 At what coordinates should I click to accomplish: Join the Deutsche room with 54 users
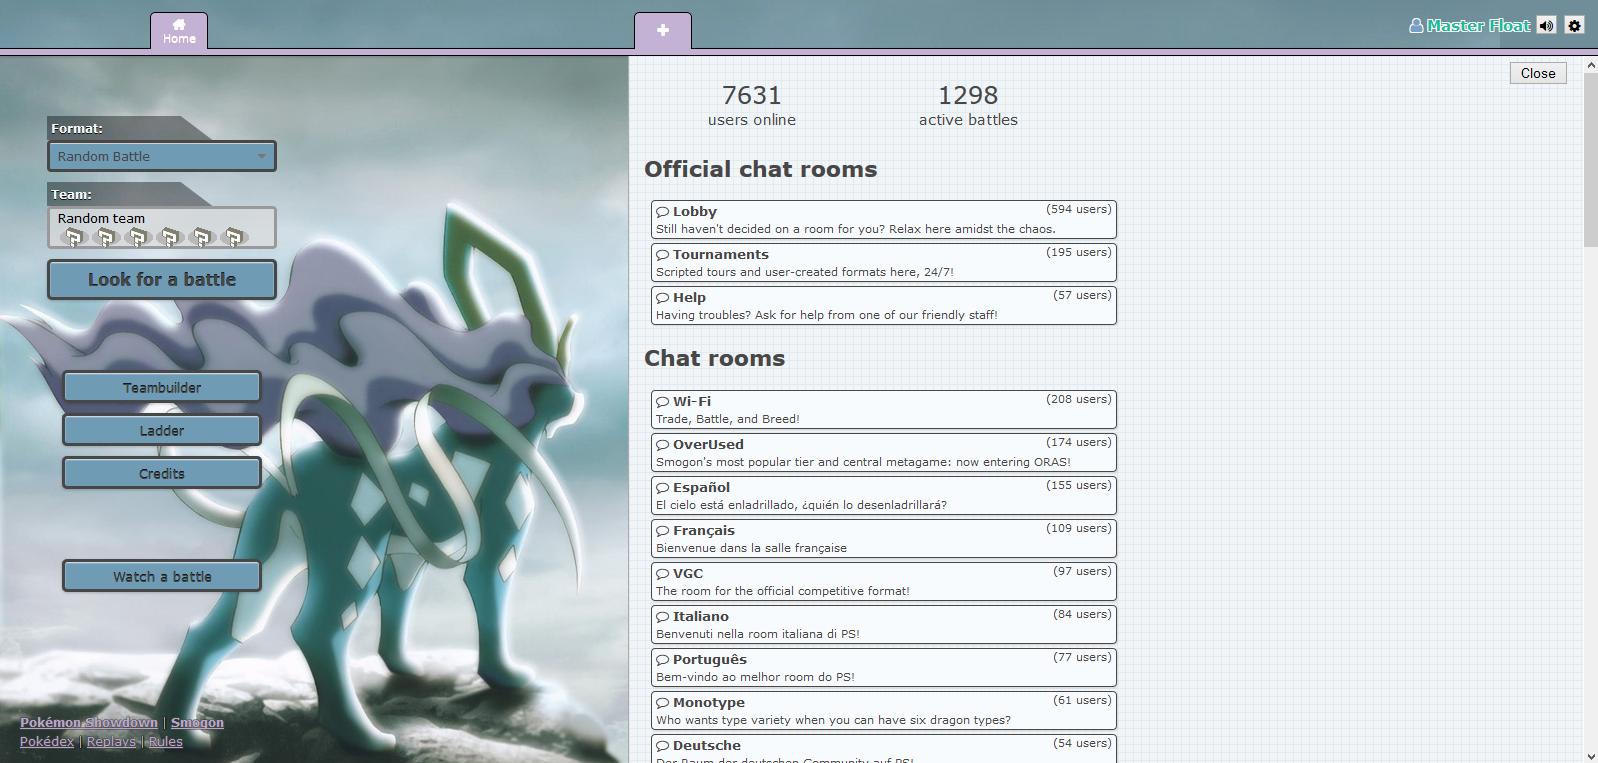884,749
